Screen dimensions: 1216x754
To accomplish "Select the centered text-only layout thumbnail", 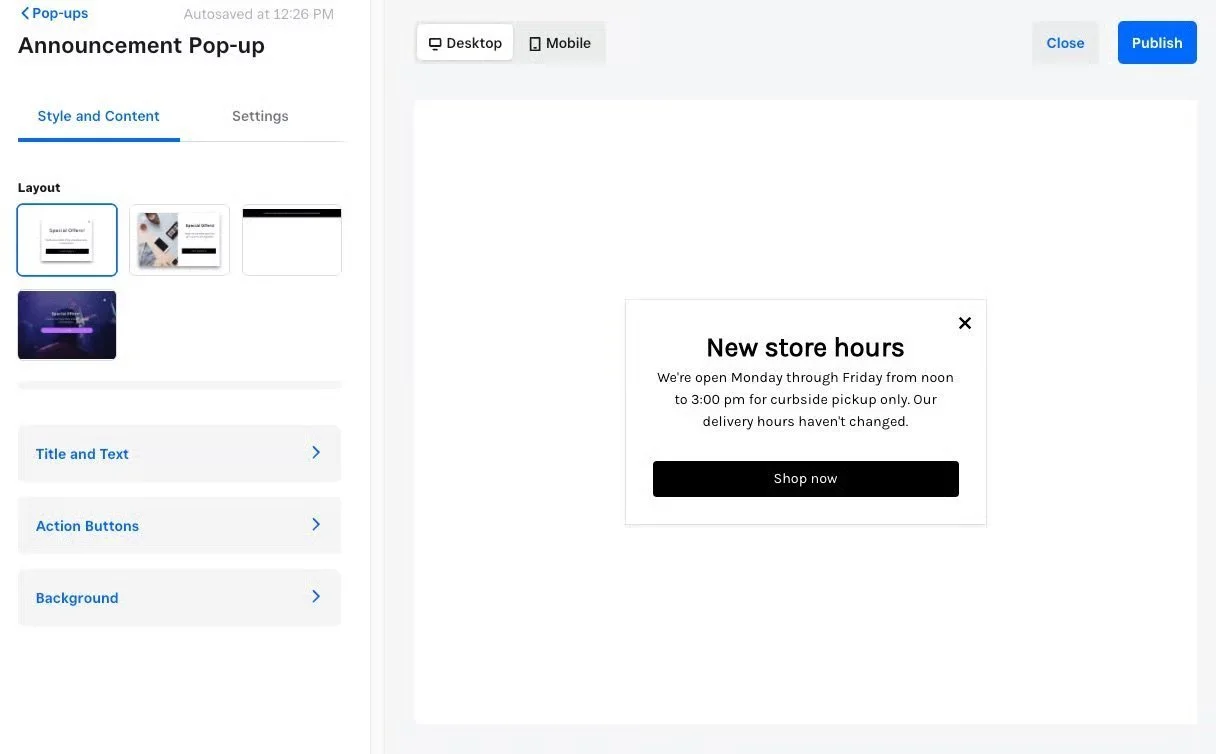I will (x=67, y=240).
